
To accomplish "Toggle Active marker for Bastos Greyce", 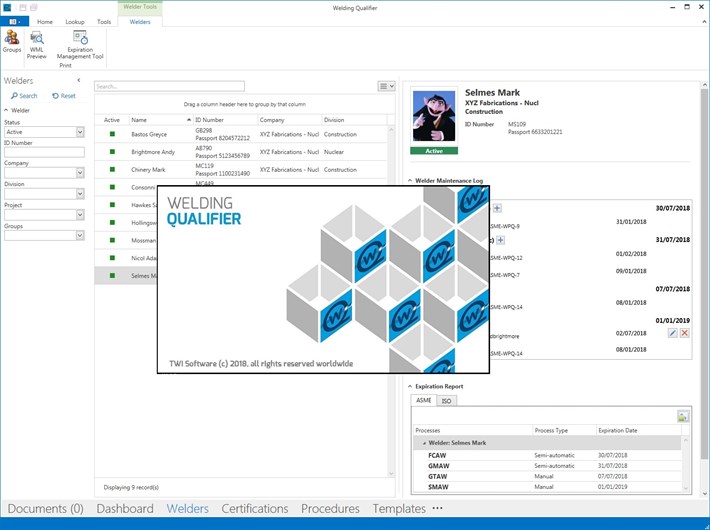I will click(x=112, y=134).
